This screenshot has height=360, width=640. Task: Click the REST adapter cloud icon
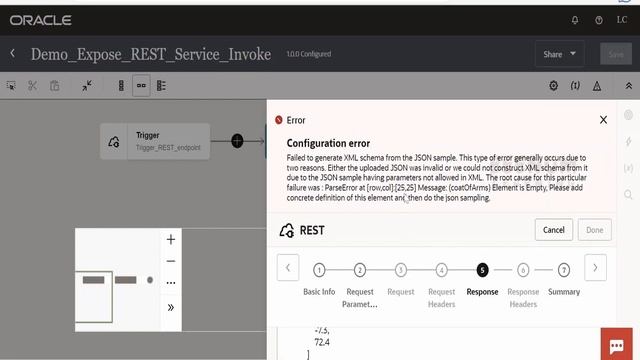[x=287, y=231]
